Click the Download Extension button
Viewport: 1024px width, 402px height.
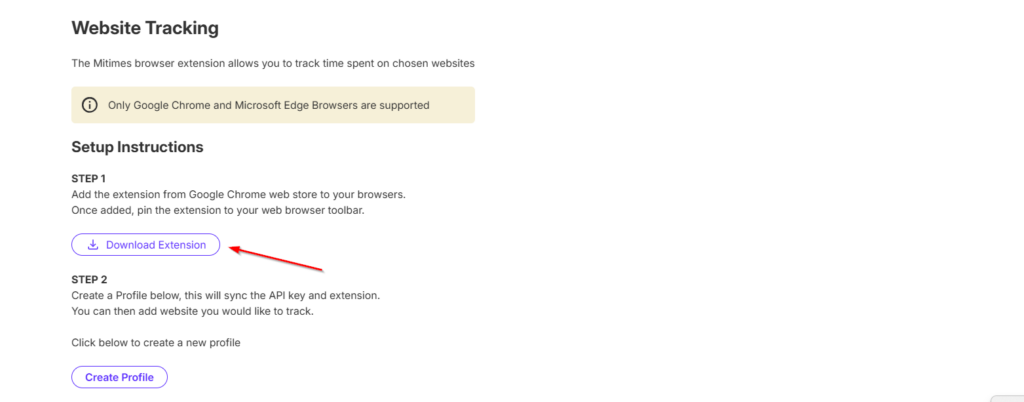tap(145, 245)
